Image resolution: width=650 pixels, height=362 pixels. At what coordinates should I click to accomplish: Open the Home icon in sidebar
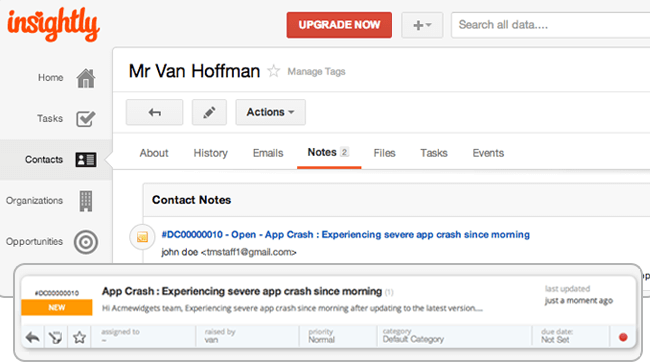pos(86,78)
